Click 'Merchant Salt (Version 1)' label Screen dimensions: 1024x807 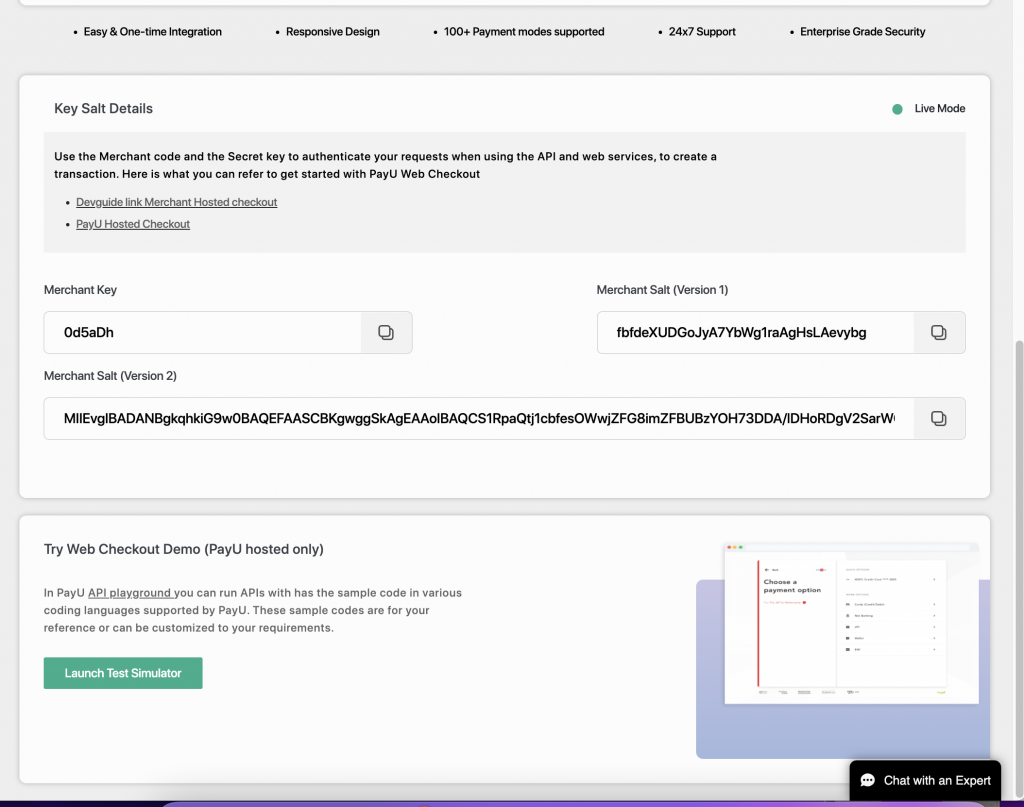pyautogui.click(x=662, y=290)
